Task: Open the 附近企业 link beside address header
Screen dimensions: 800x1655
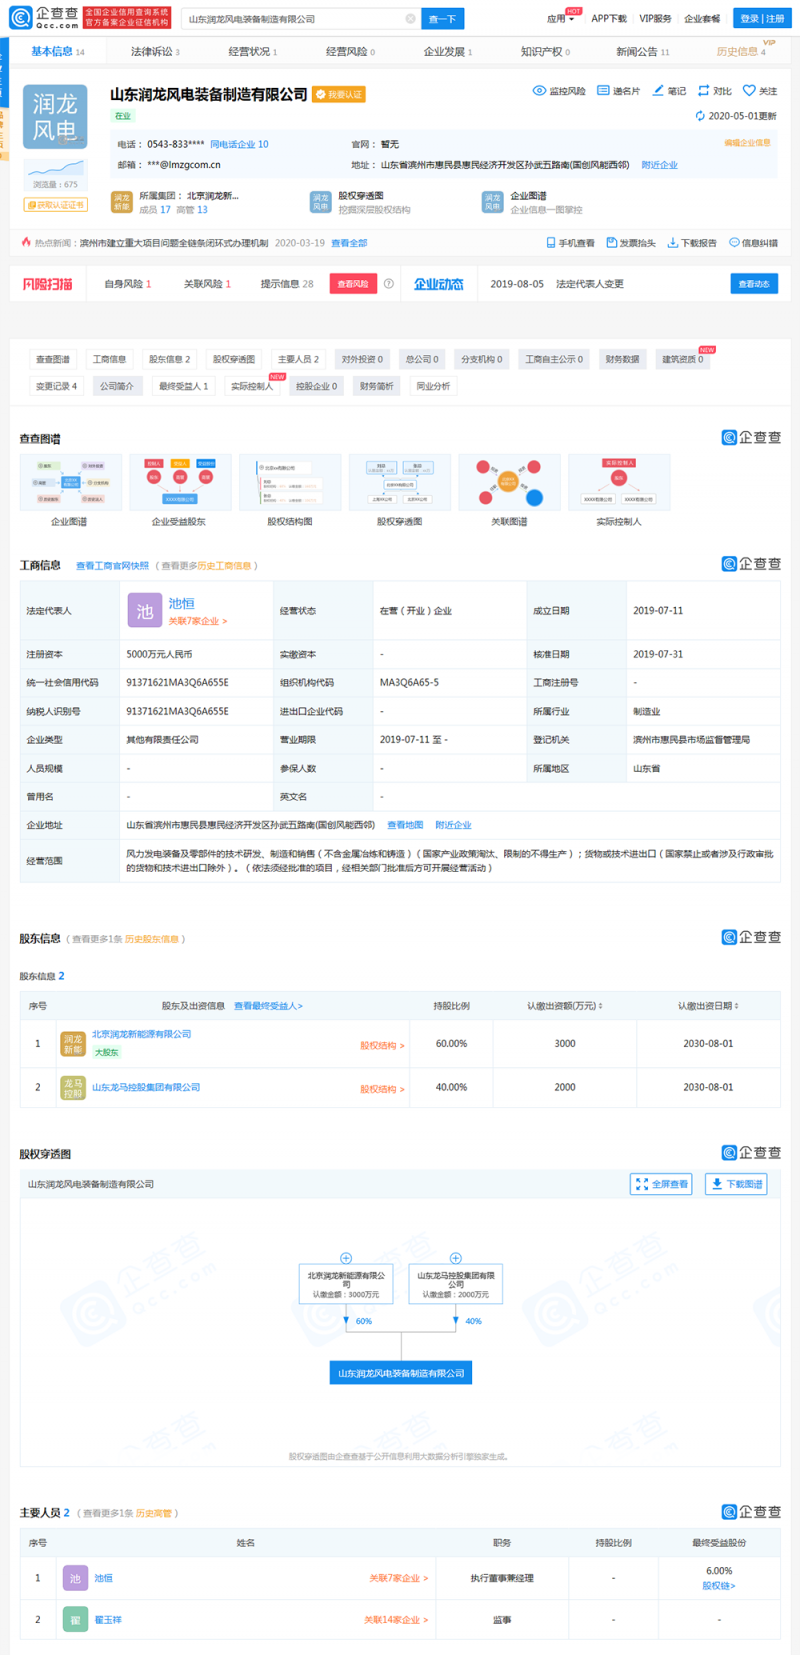Action: pos(659,165)
